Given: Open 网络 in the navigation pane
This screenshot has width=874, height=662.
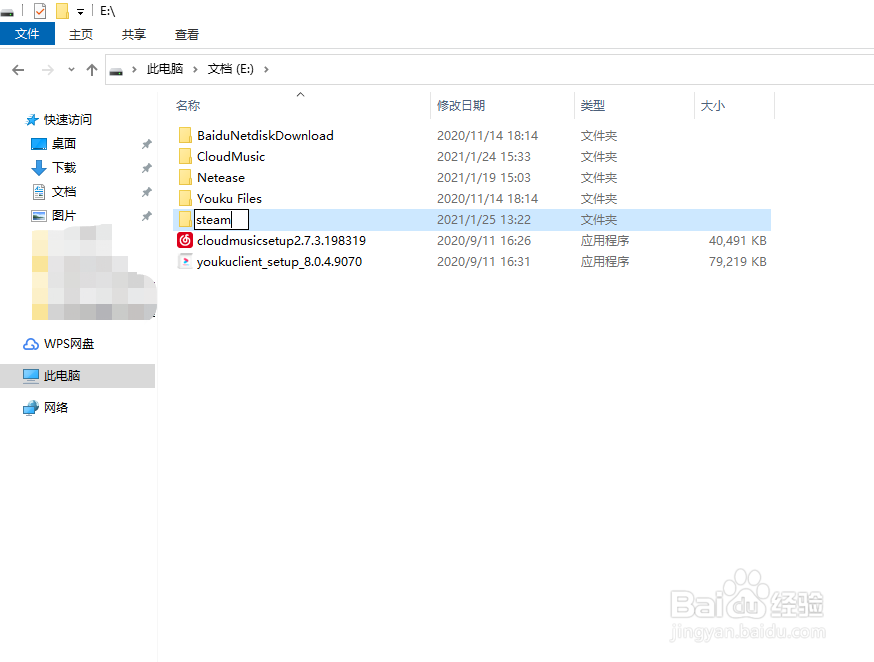Looking at the screenshot, I should pos(56,408).
